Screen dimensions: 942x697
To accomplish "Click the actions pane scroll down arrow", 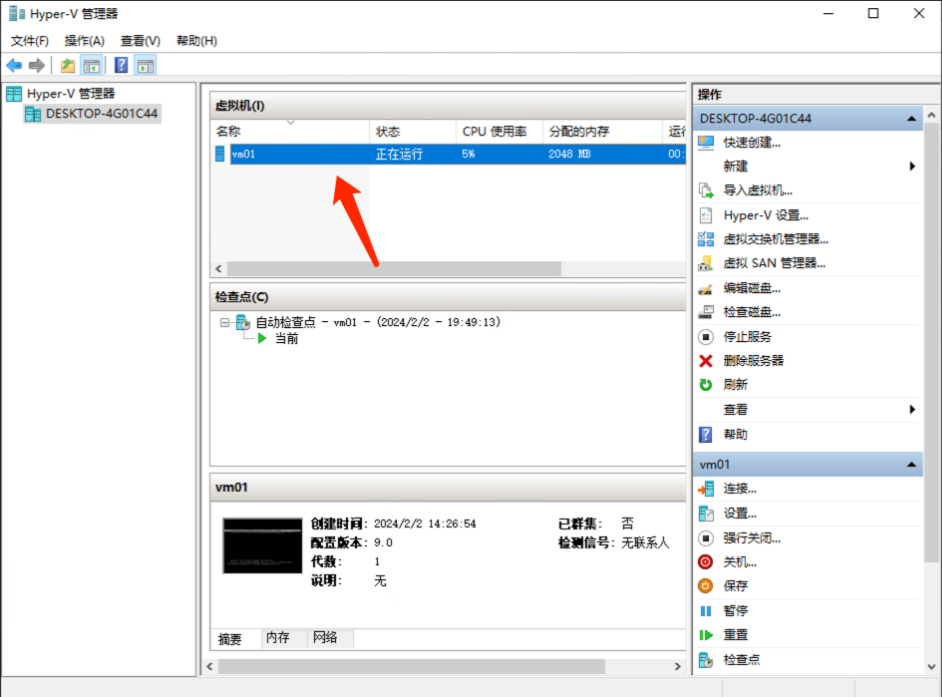I will click(x=932, y=666).
